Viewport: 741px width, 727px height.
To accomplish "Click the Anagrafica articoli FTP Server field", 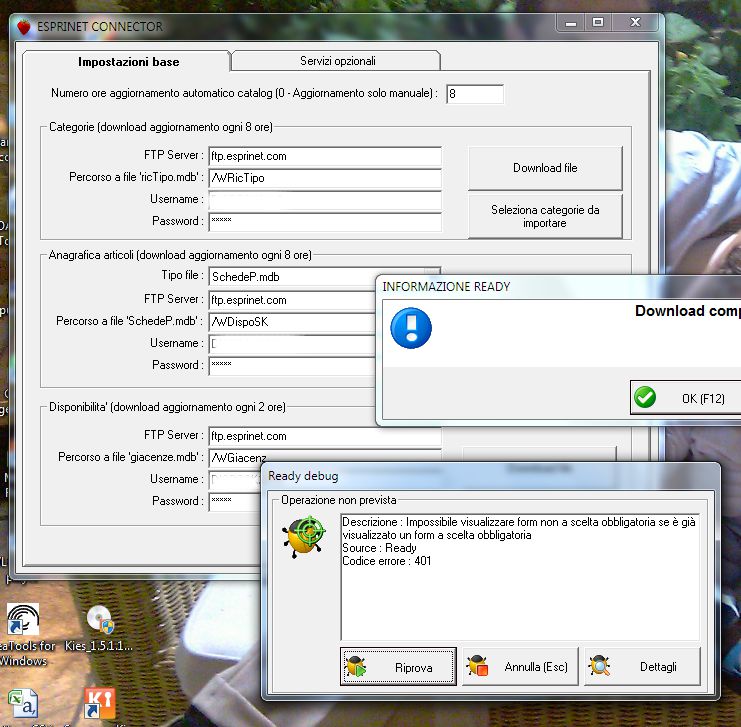I will pyautogui.click(x=292, y=300).
